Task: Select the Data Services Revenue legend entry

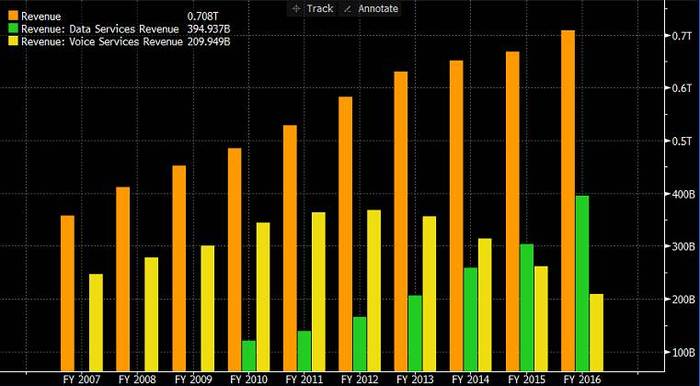Action: point(100,29)
